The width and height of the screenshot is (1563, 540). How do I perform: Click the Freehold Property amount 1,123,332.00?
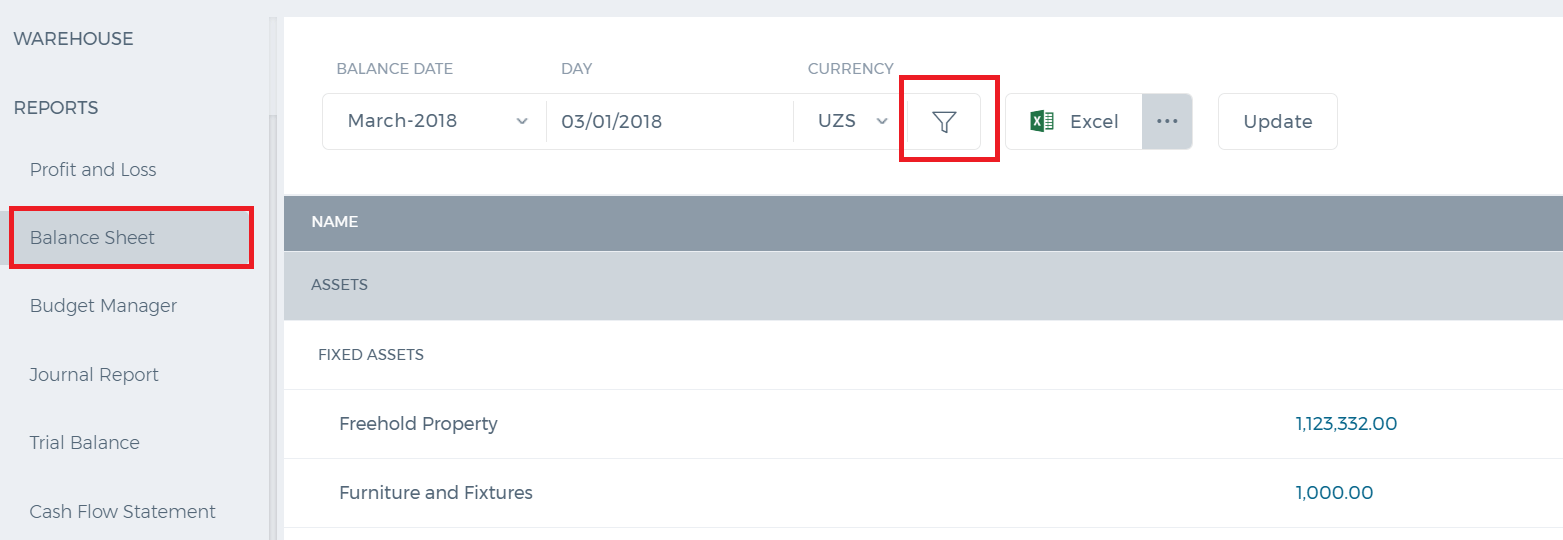(1346, 424)
